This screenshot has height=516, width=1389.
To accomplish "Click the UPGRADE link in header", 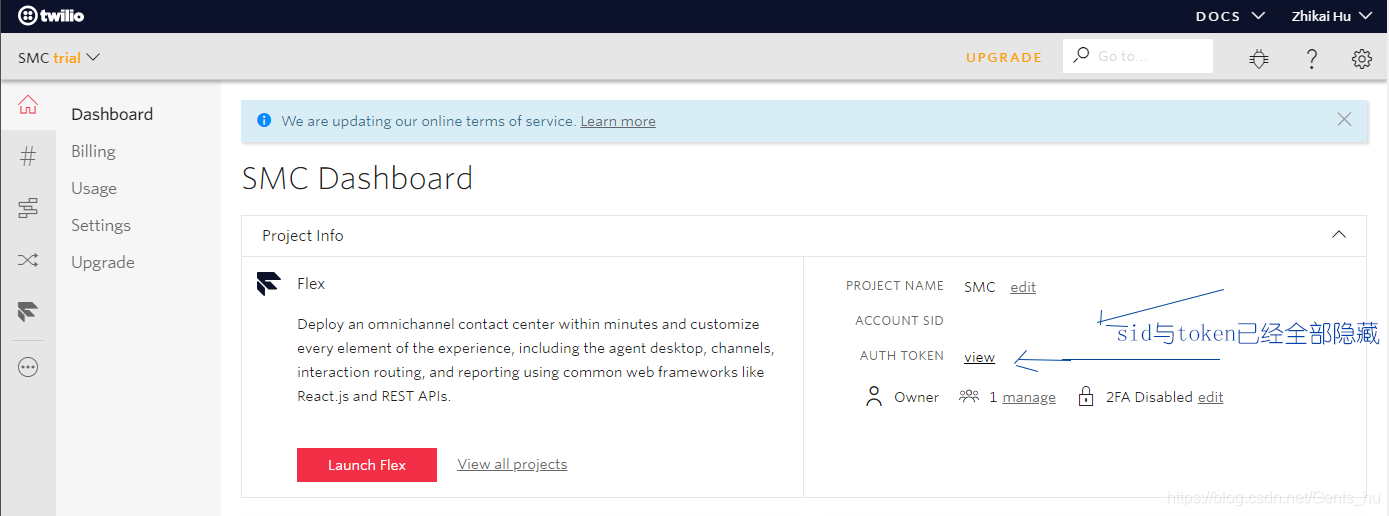I will tap(1004, 57).
